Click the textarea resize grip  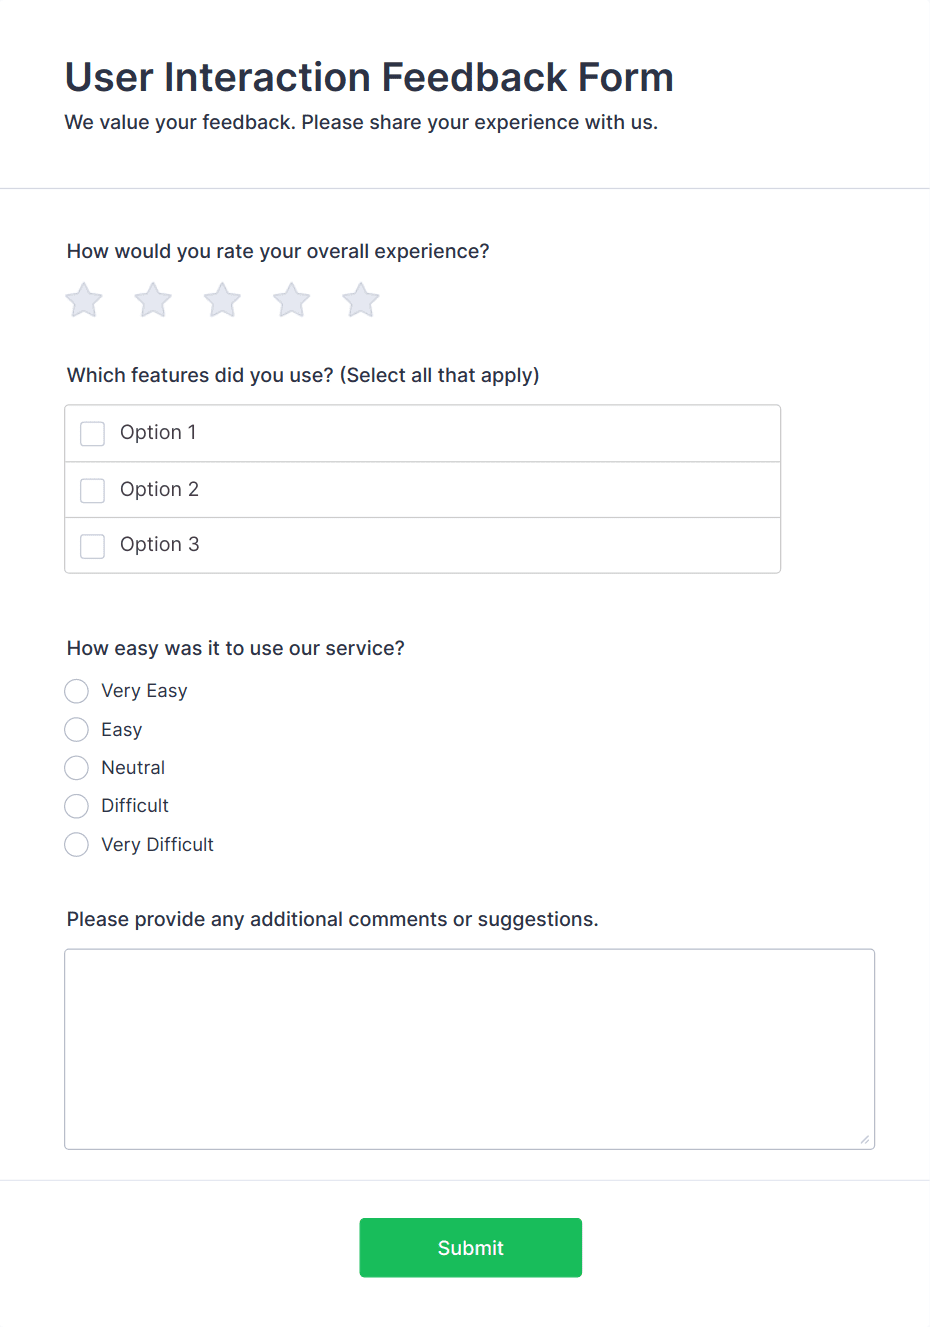point(863,1137)
